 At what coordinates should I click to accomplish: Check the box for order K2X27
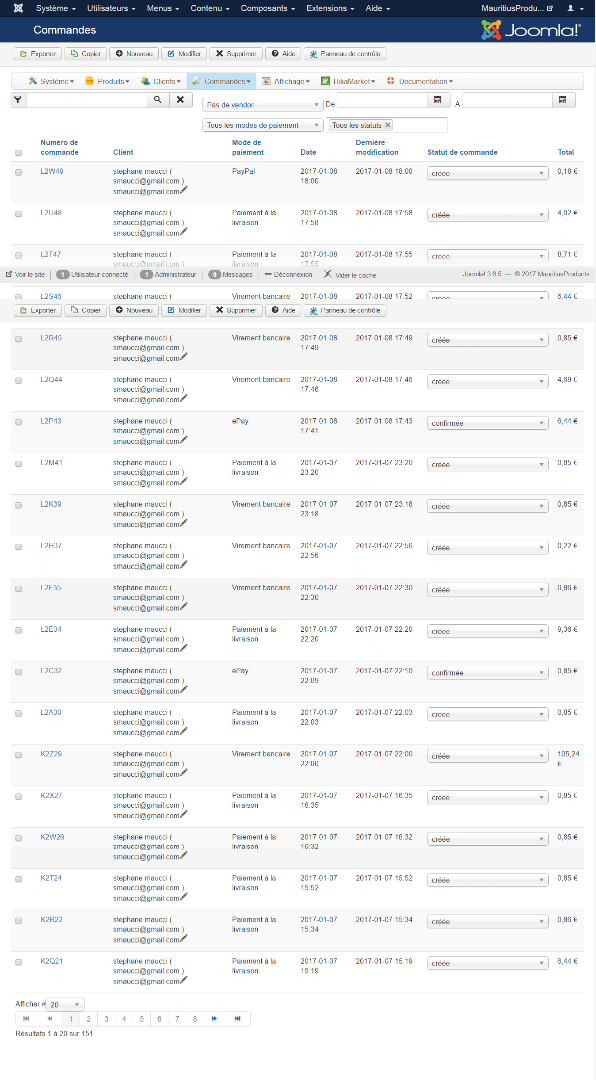point(19,796)
